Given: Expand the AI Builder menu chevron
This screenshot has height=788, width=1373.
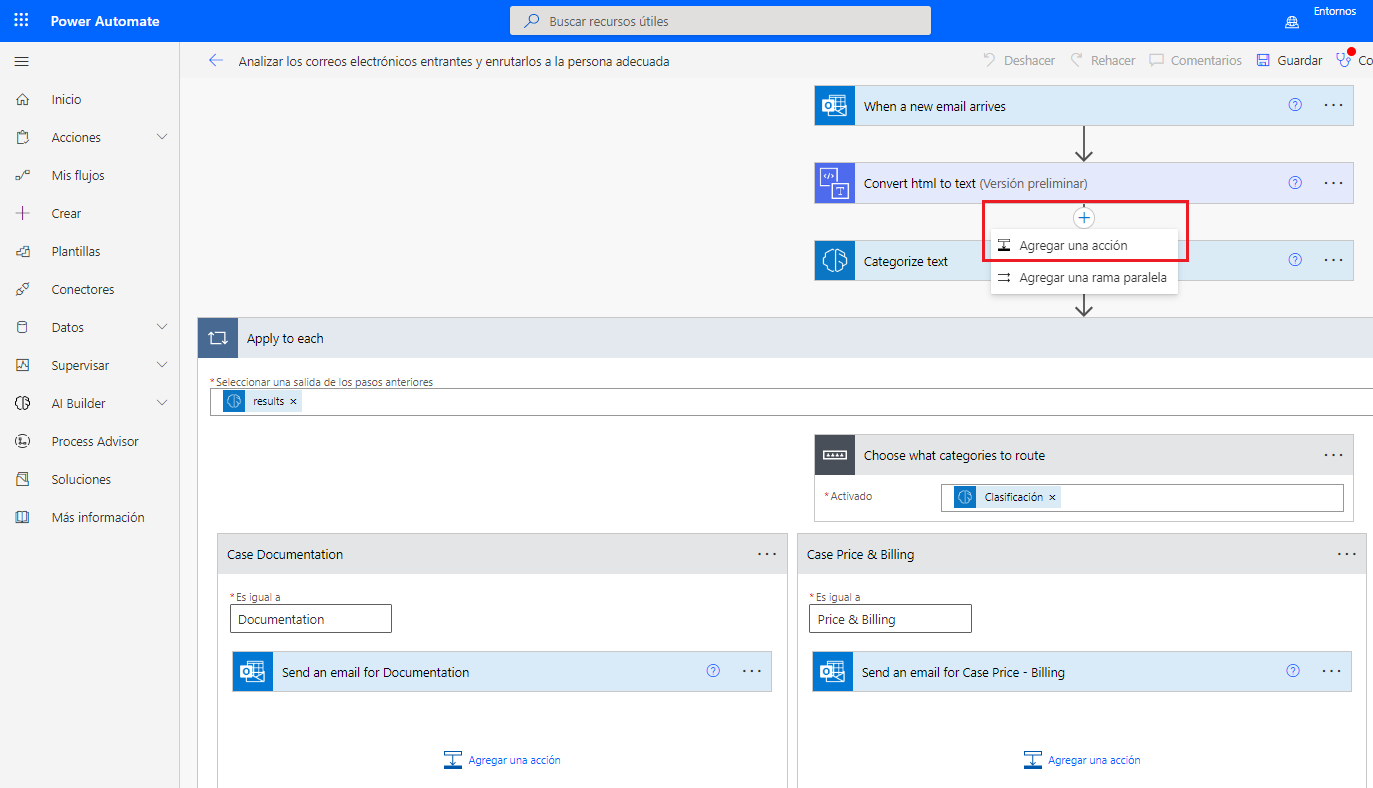Looking at the screenshot, I should pyautogui.click(x=162, y=403).
